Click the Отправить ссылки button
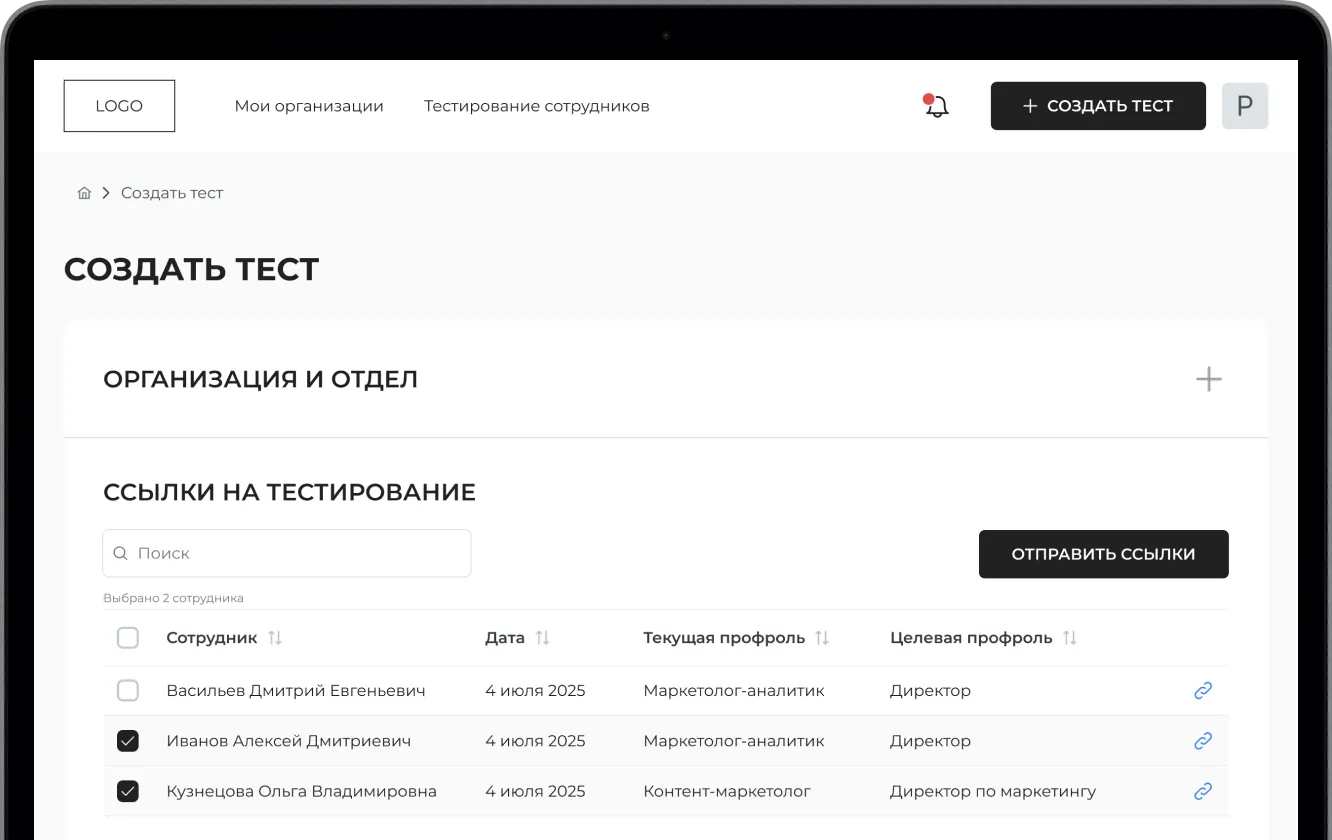 point(1103,554)
